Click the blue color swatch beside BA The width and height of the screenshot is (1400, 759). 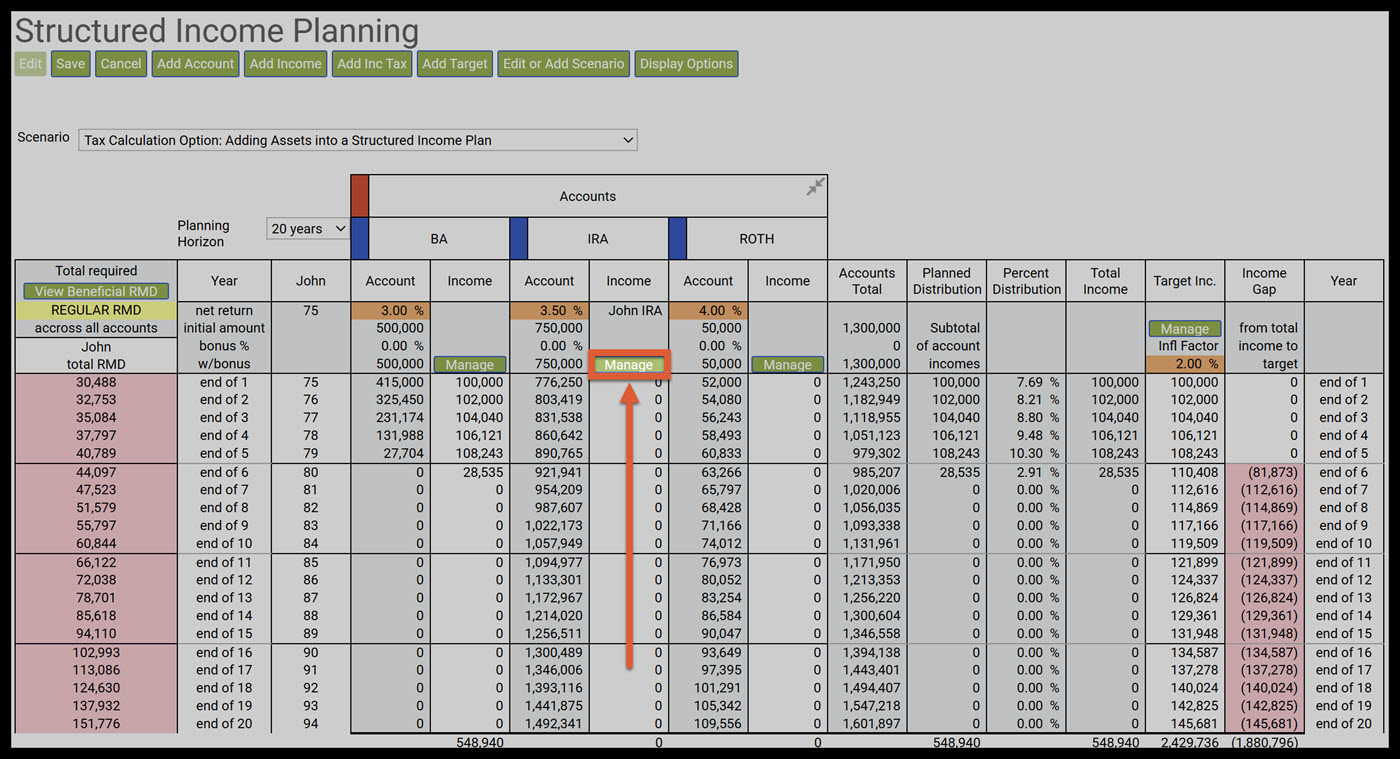point(360,239)
